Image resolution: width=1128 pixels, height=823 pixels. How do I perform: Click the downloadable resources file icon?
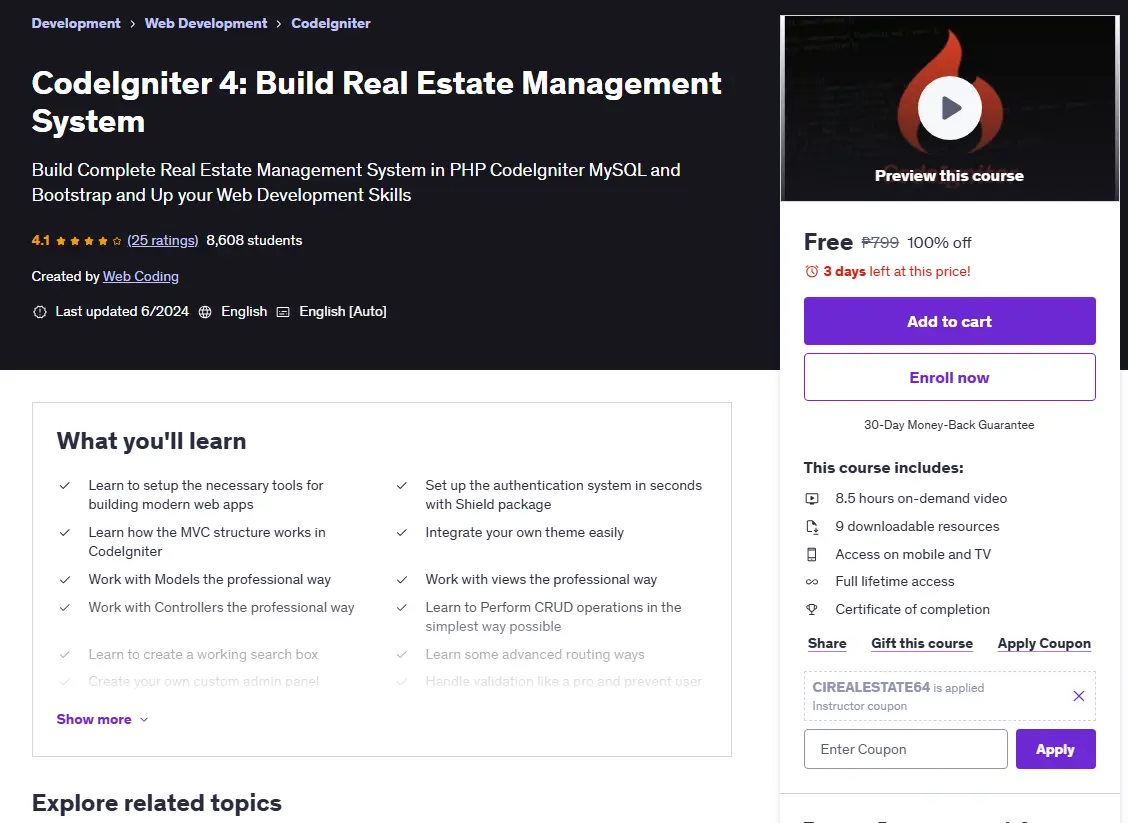[811, 527]
